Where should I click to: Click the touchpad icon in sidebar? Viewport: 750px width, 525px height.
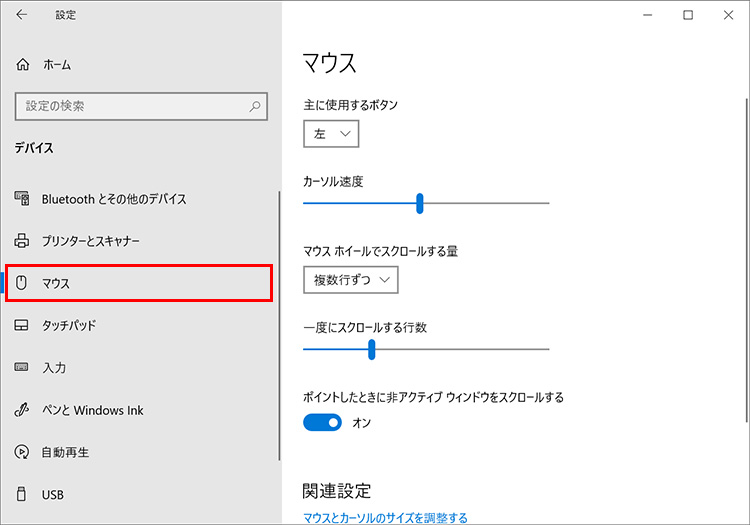click(x=23, y=326)
